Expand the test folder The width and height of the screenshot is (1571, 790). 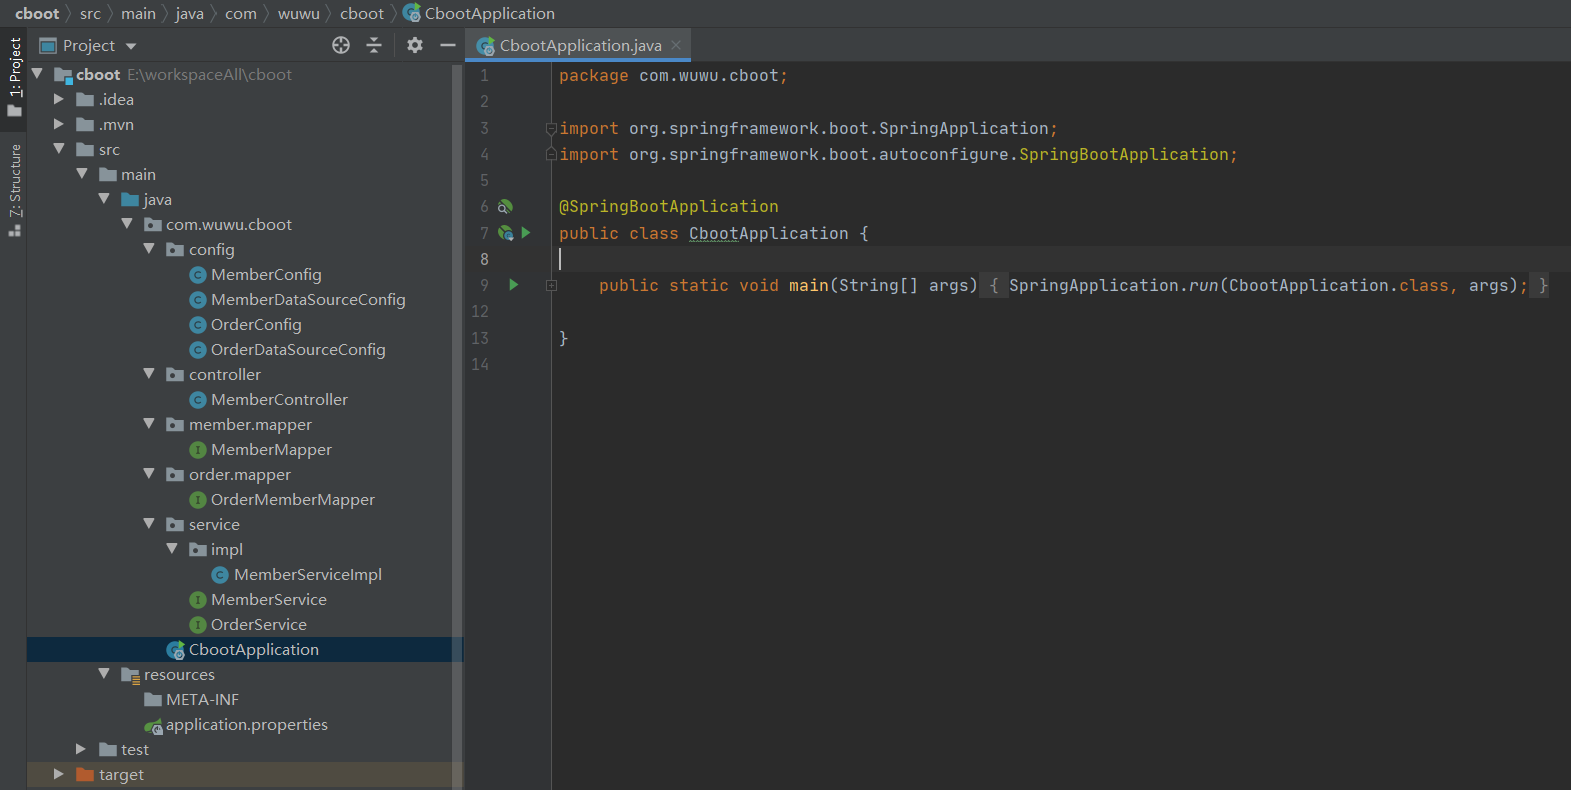tap(81, 749)
